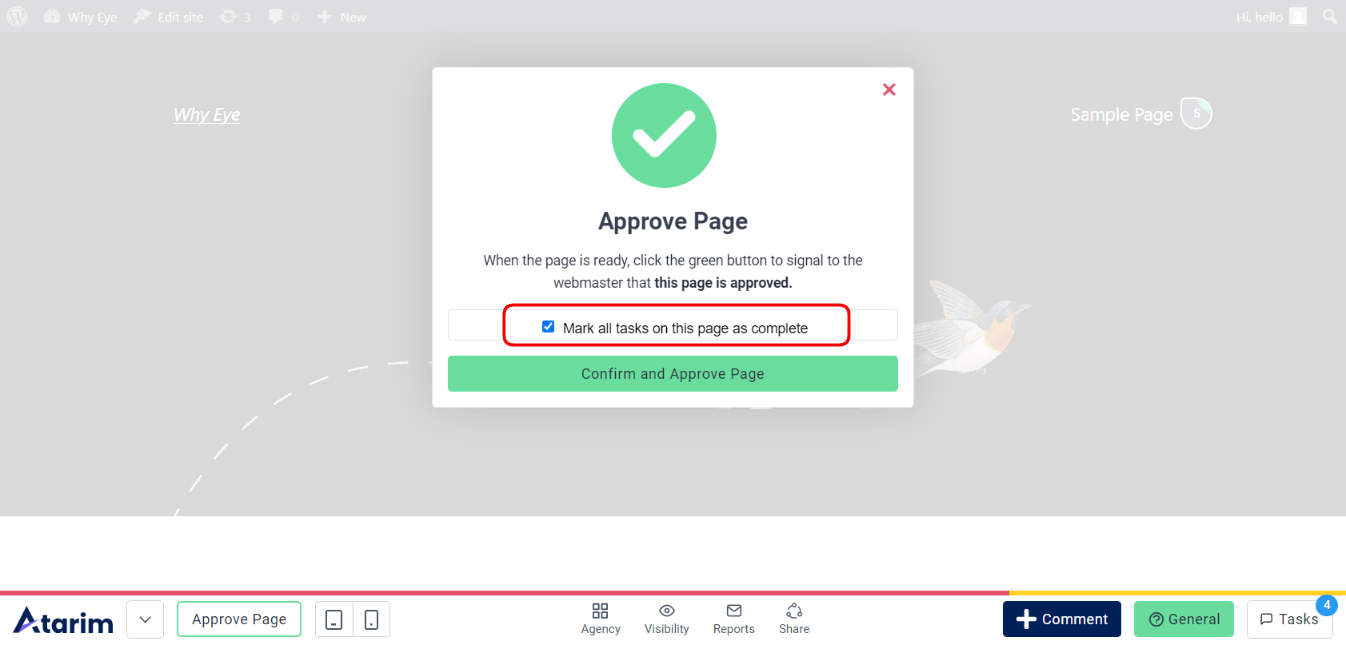Screen dimensions: 1346x645
Task: Close the Approve Page dialog
Action: click(889, 89)
